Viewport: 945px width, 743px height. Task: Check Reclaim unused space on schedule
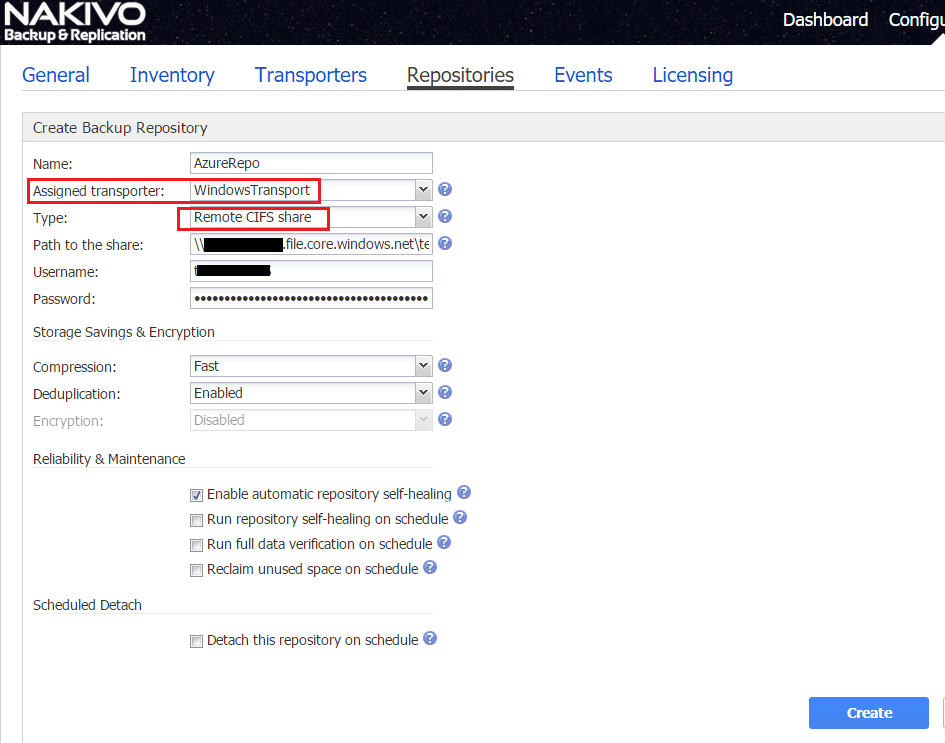click(x=196, y=570)
